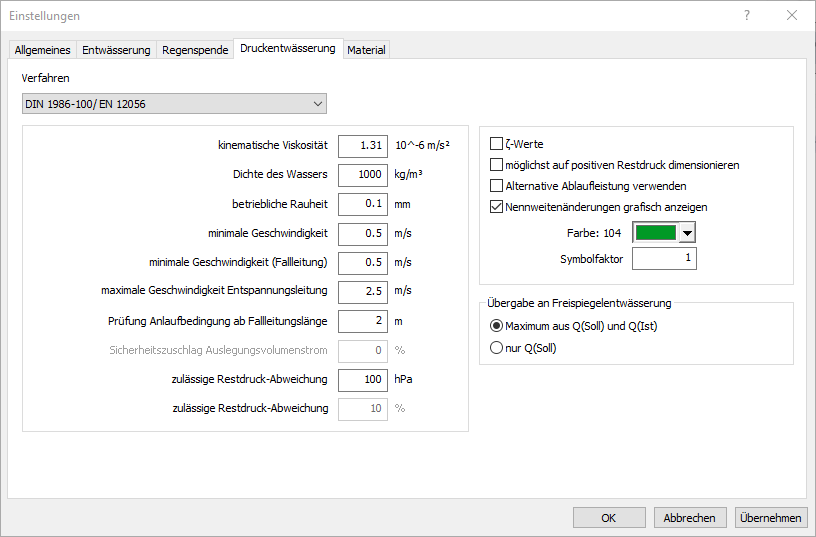Click the Einstellungen window title
This screenshot has height=537, width=816.
[x=45, y=16]
